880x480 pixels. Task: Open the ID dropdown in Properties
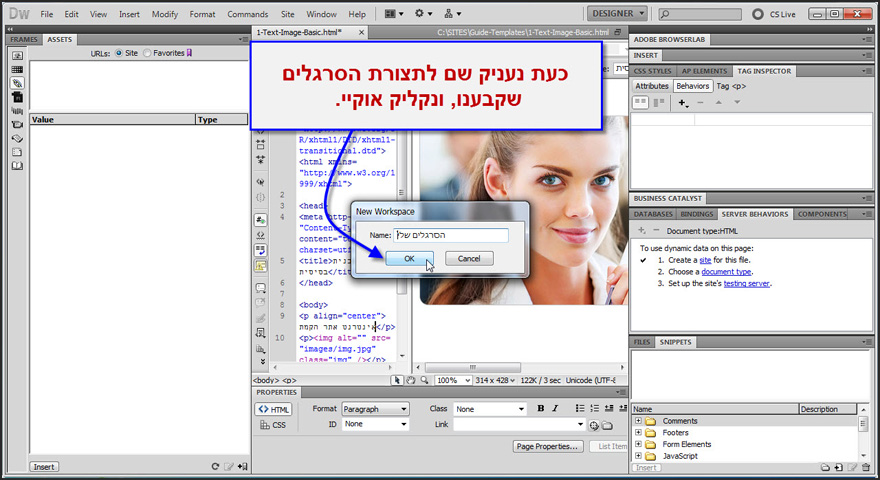tap(375, 424)
